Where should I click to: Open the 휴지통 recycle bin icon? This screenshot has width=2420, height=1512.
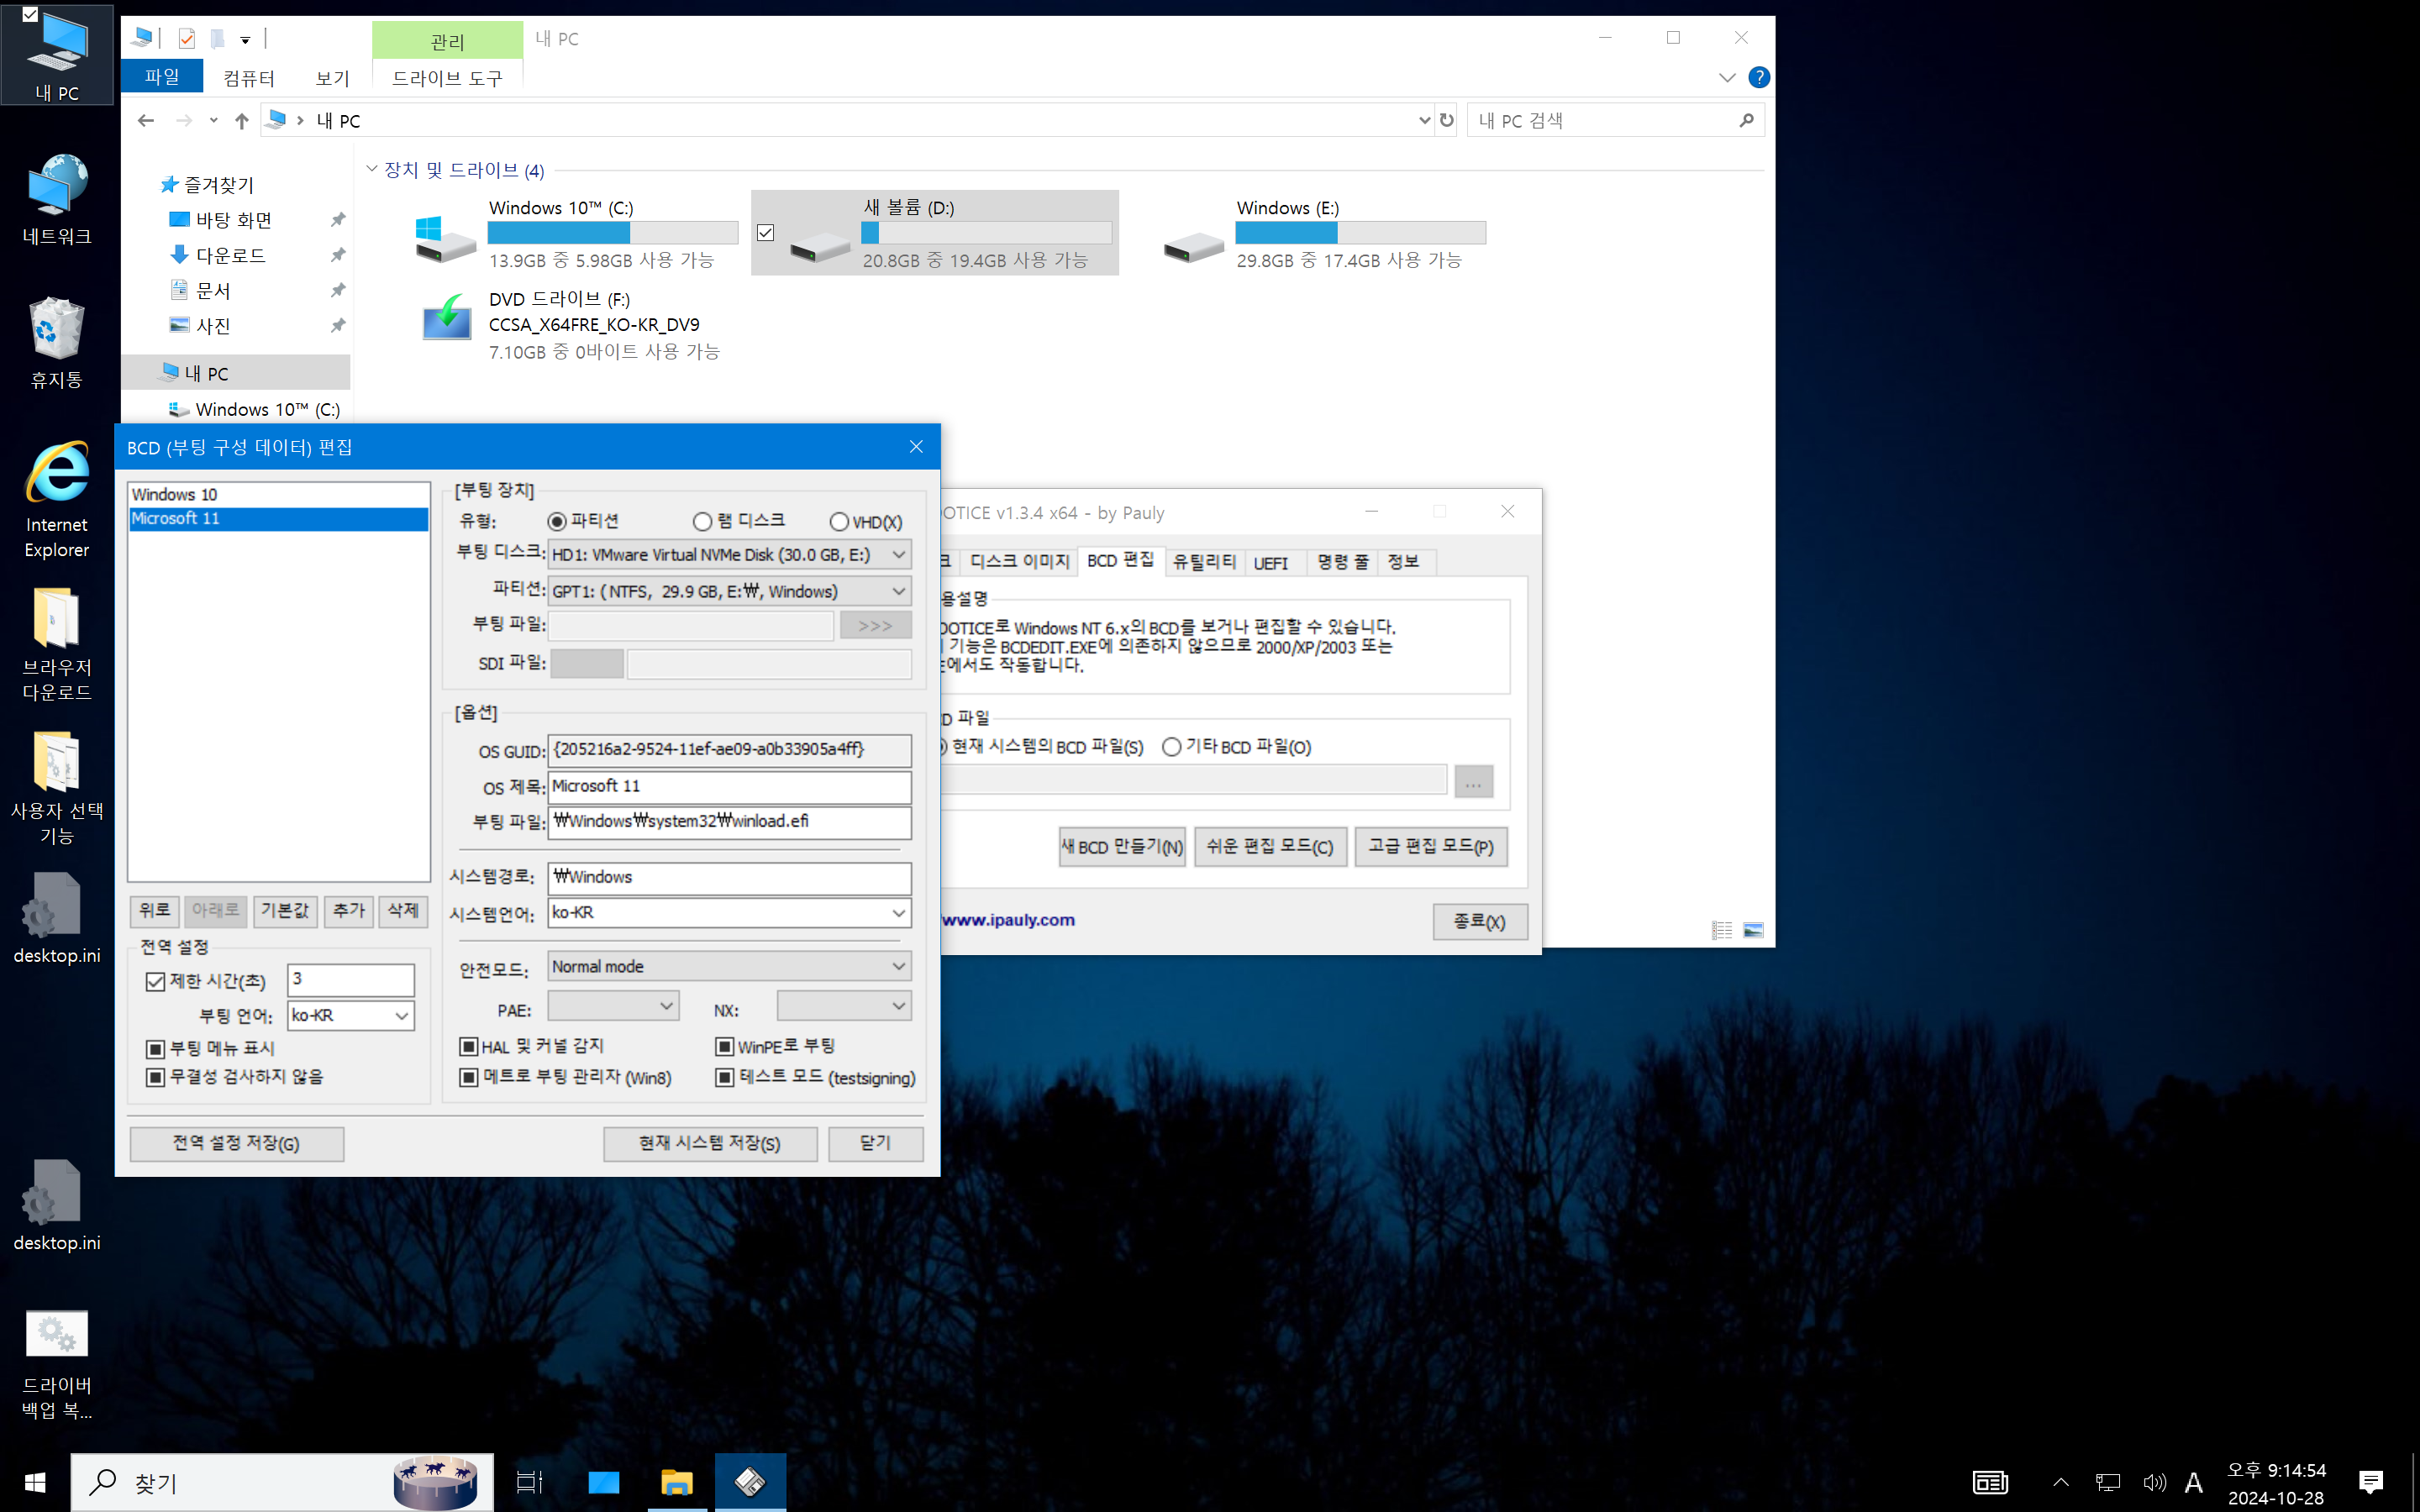[x=57, y=343]
